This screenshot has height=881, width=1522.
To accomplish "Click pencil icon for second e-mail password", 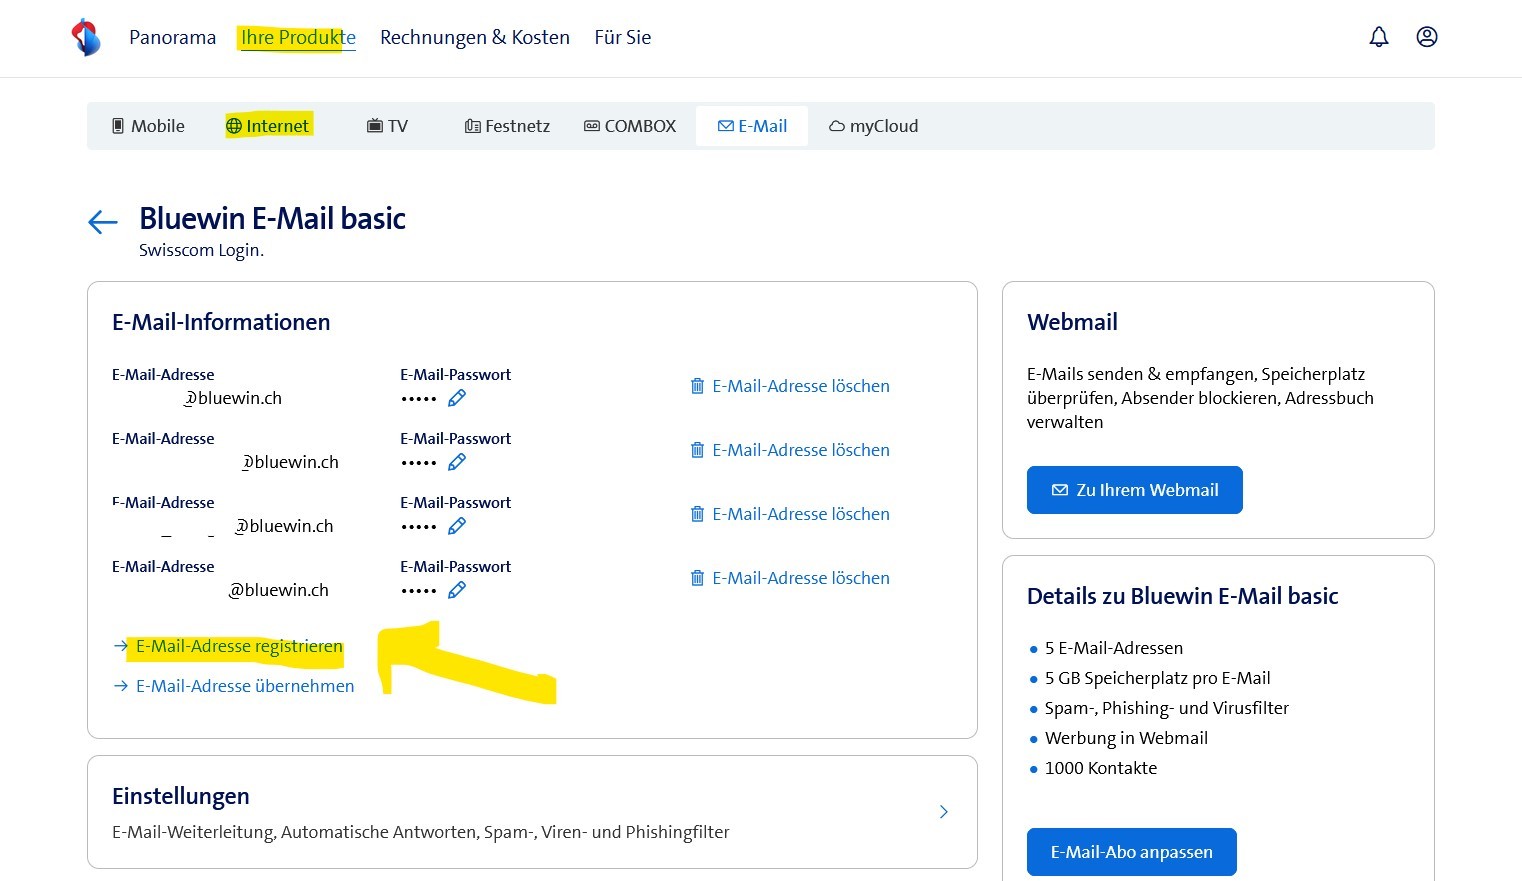I will (457, 462).
